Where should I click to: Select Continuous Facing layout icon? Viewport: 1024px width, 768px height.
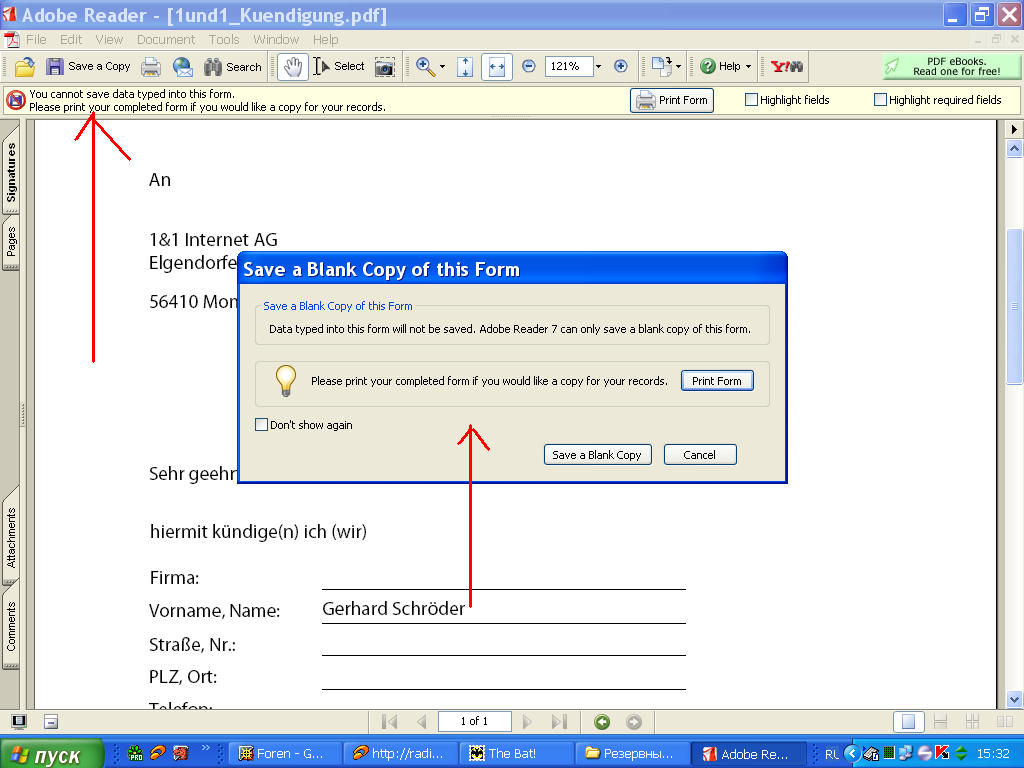tap(972, 722)
